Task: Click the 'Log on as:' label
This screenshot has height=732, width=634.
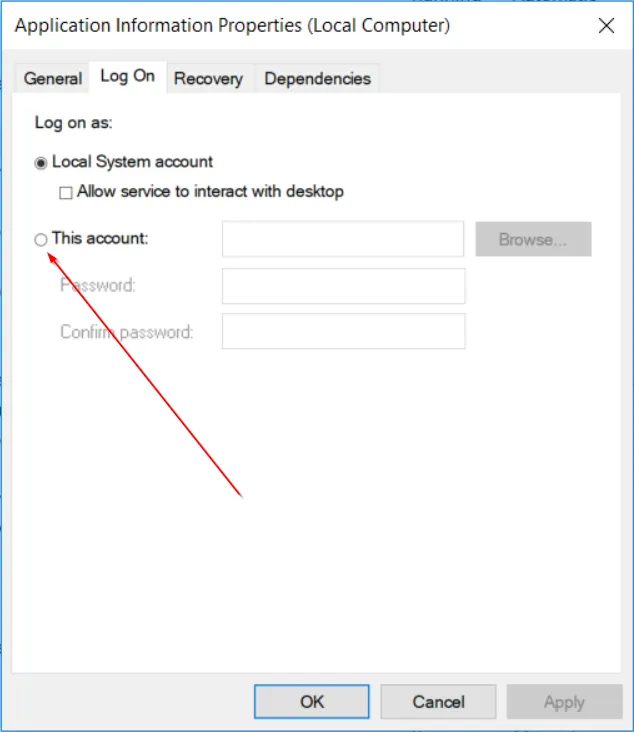Action: point(73,123)
